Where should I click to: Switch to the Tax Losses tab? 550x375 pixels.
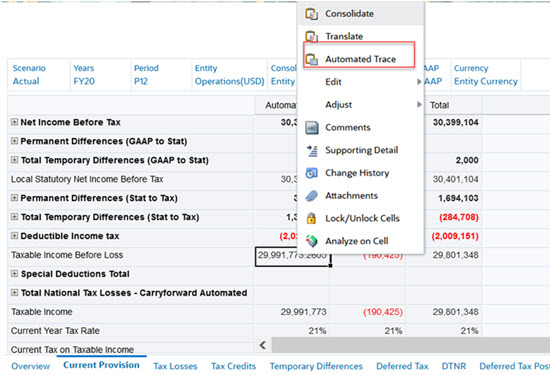175,366
